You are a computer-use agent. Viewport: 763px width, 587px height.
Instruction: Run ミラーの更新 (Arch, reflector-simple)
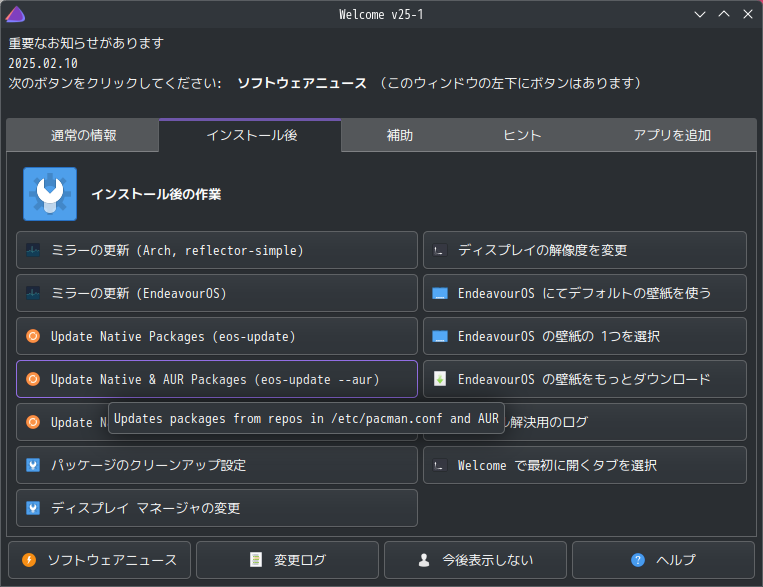216,250
